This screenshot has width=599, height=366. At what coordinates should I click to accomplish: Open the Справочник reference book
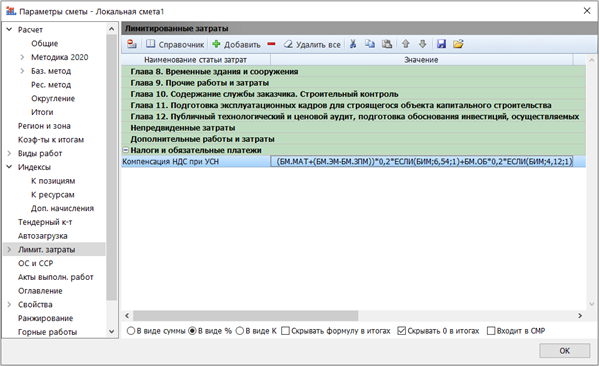point(175,44)
